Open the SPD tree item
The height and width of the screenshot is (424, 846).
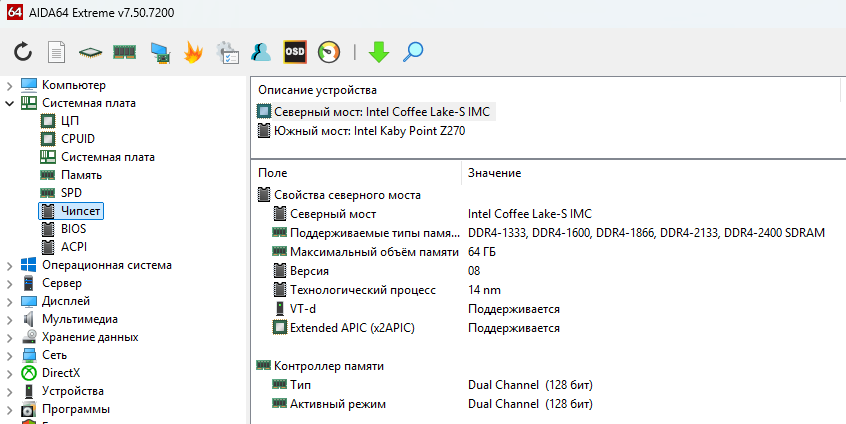[71, 193]
